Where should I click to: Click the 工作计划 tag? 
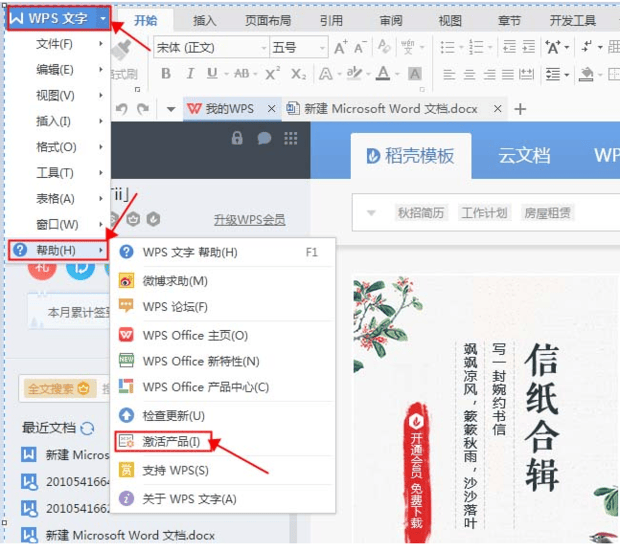484,213
